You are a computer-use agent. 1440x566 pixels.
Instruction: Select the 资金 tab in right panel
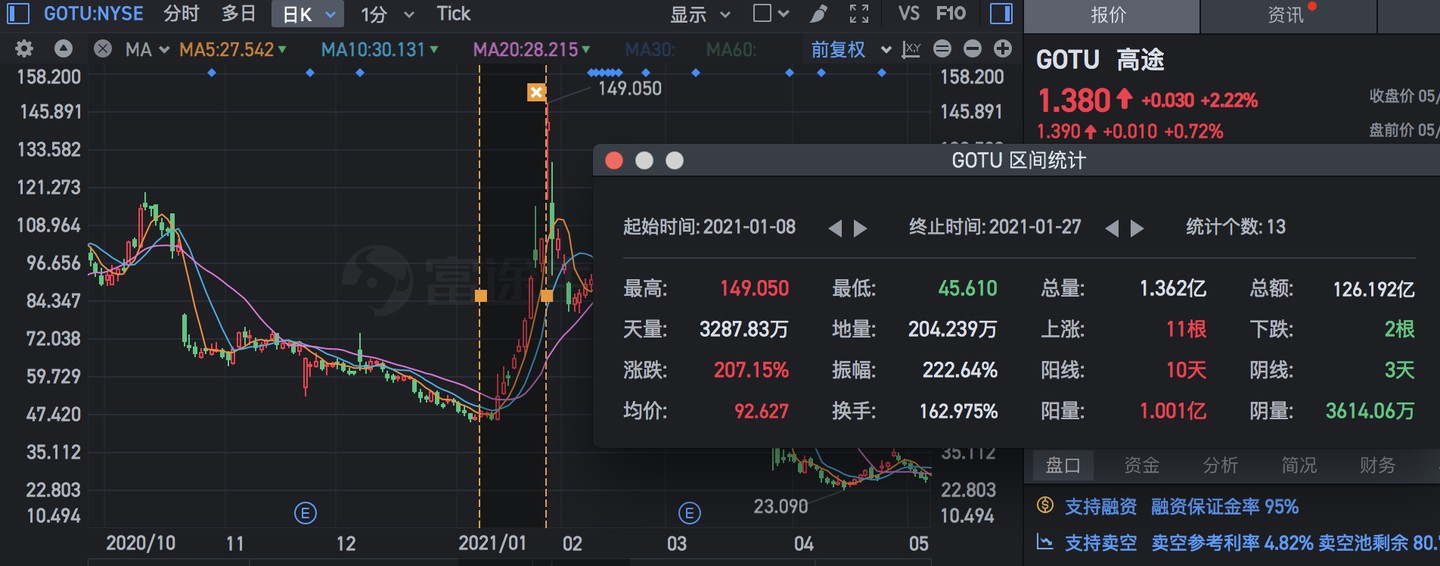(x=1141, y=465)
